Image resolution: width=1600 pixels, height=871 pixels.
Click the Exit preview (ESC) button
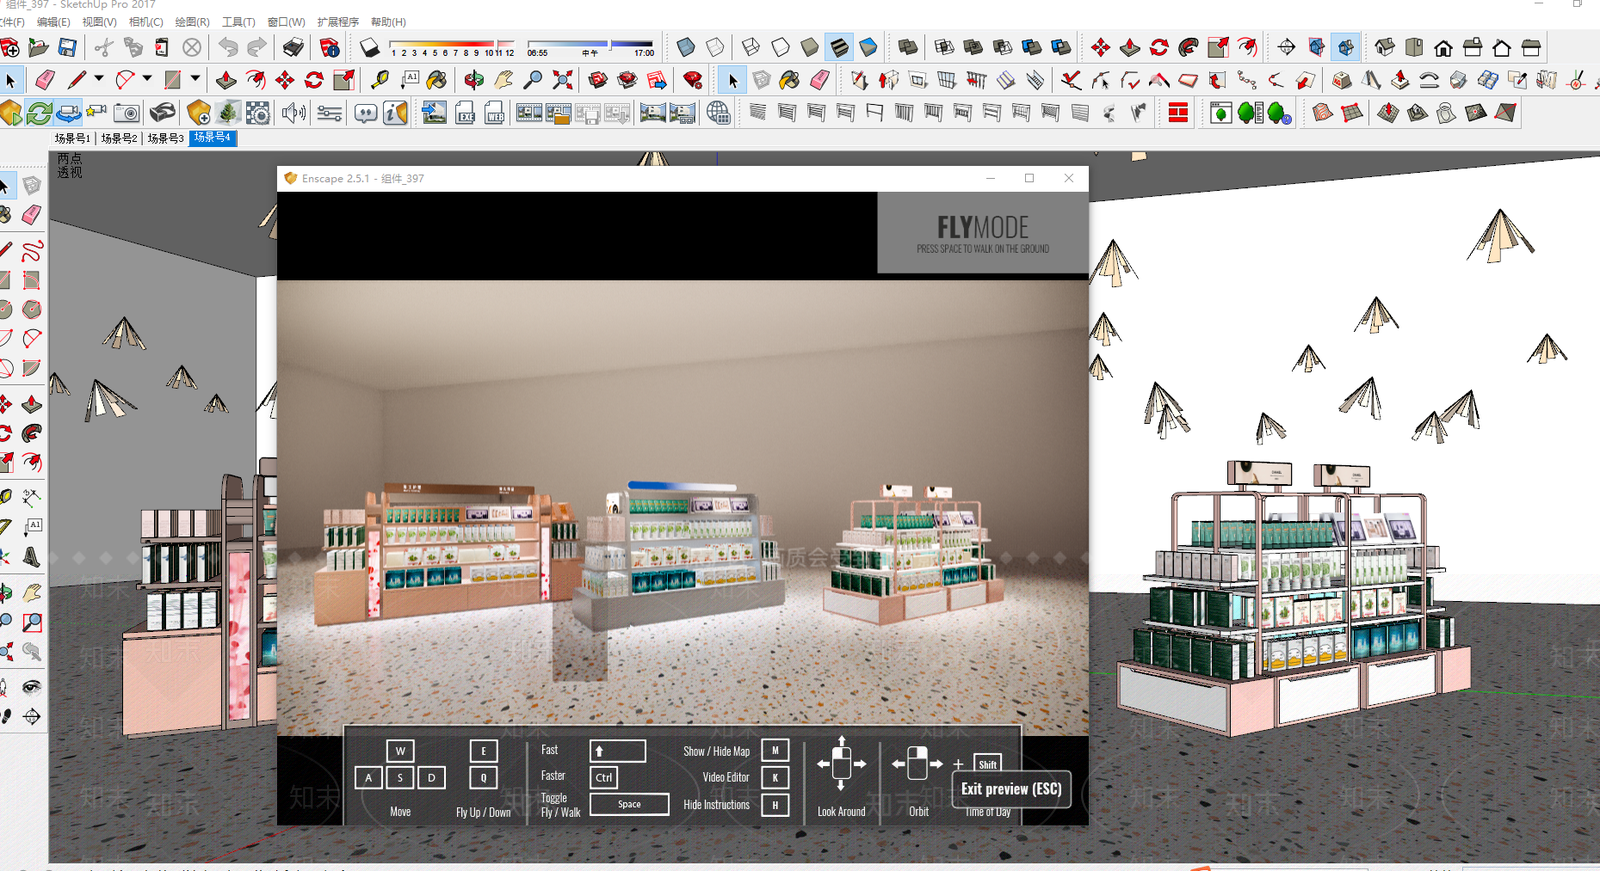tap(1011, 789)
